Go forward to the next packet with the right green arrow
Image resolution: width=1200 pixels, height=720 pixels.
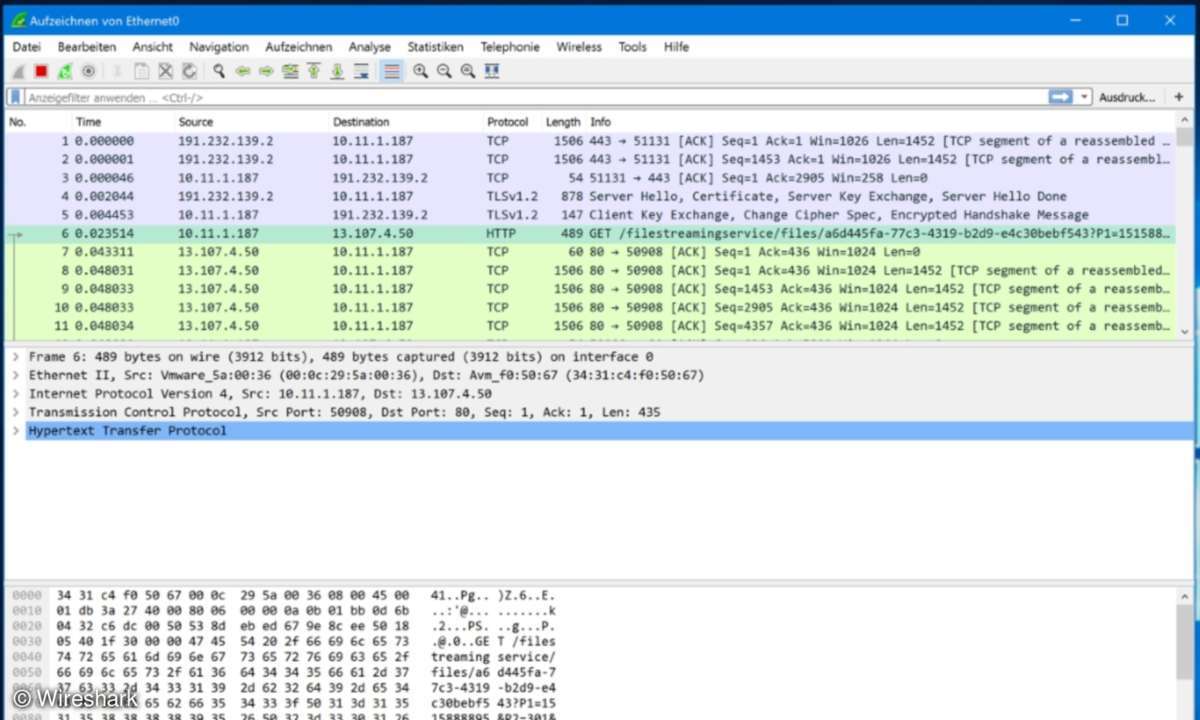click(266, 71)
